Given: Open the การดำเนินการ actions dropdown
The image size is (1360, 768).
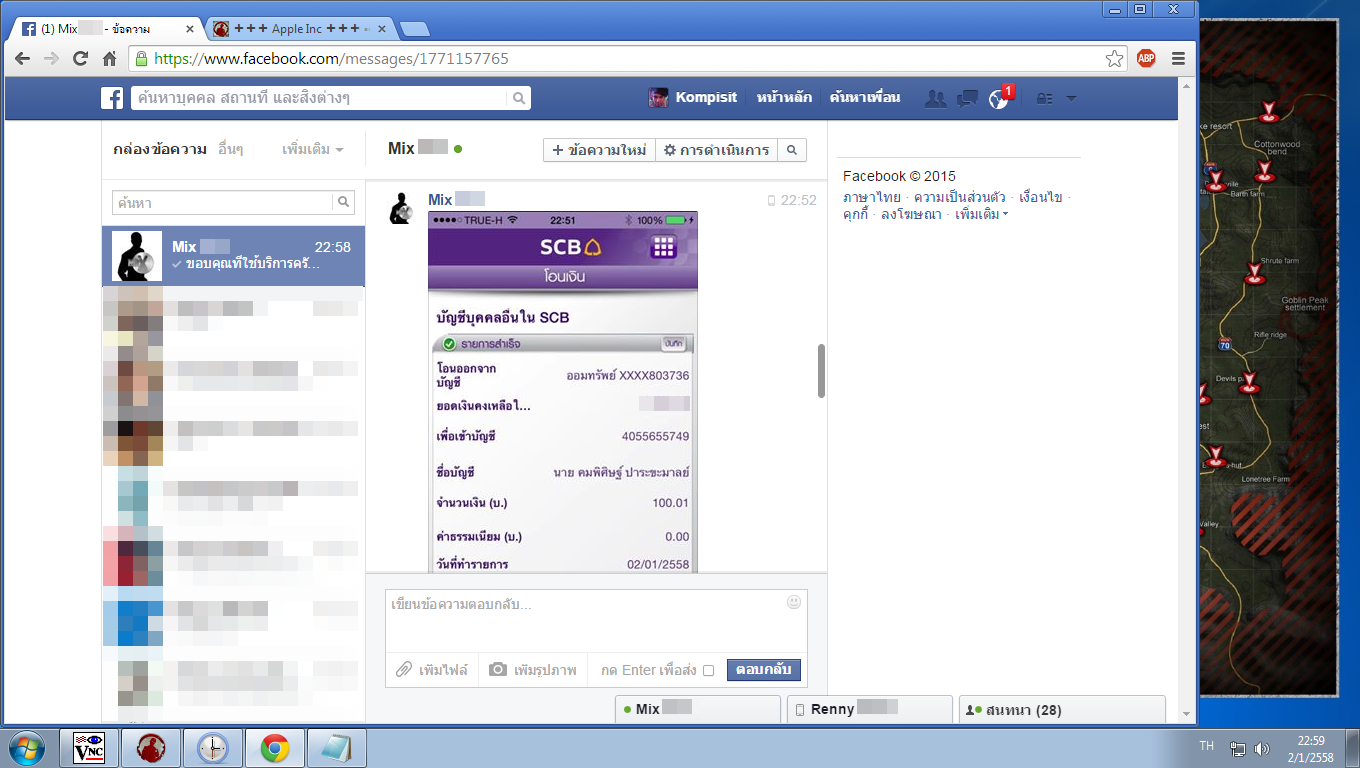Looking at the screenshot, I should click(716, 150).
